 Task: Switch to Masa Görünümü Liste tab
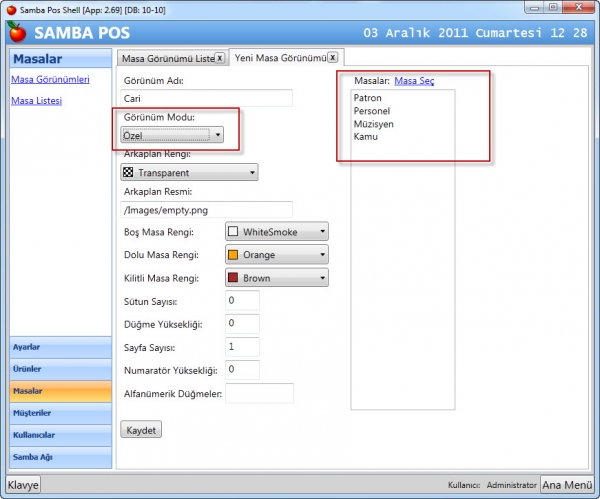(168, 59)
